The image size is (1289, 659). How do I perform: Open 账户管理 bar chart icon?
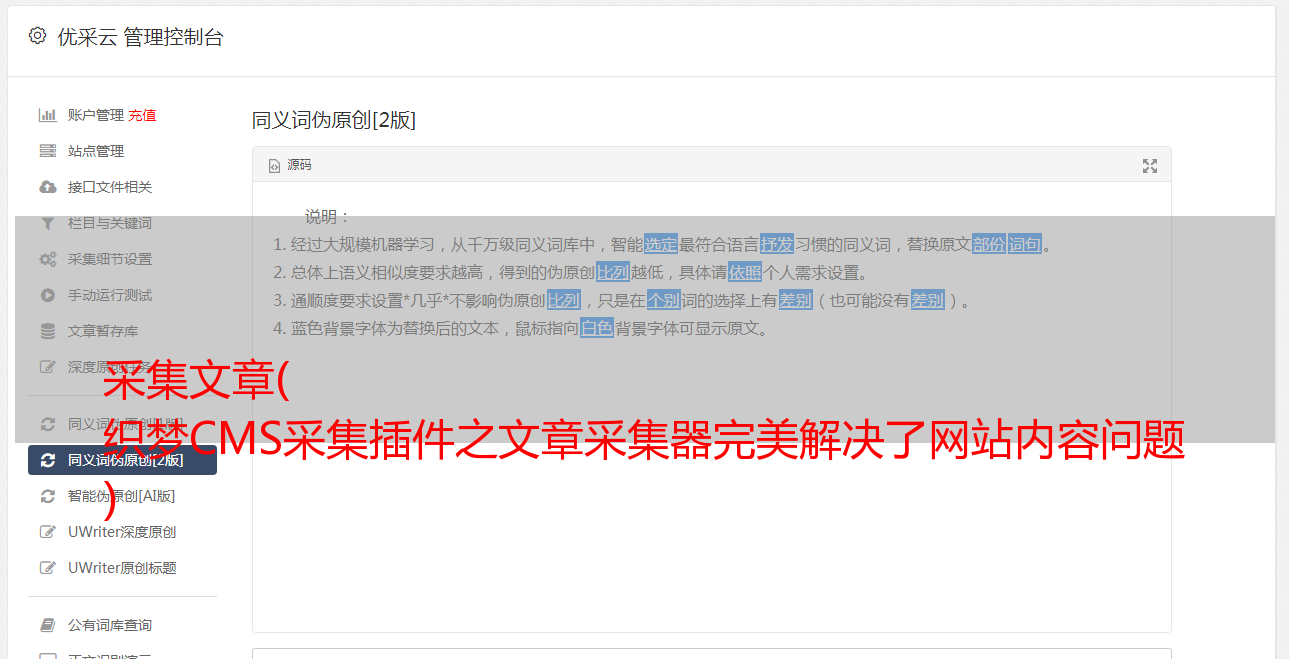pyautogui.click(x=47, y=115)
